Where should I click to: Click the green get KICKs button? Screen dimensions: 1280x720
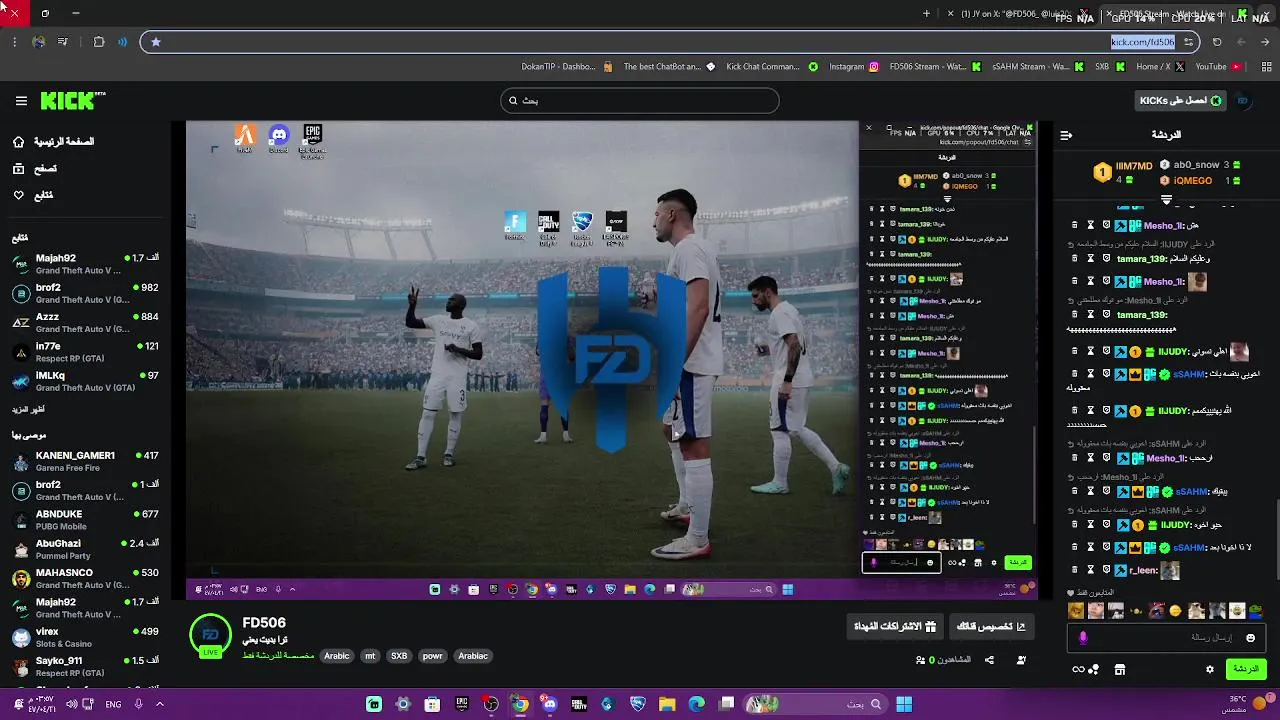tap(1181, 100)
